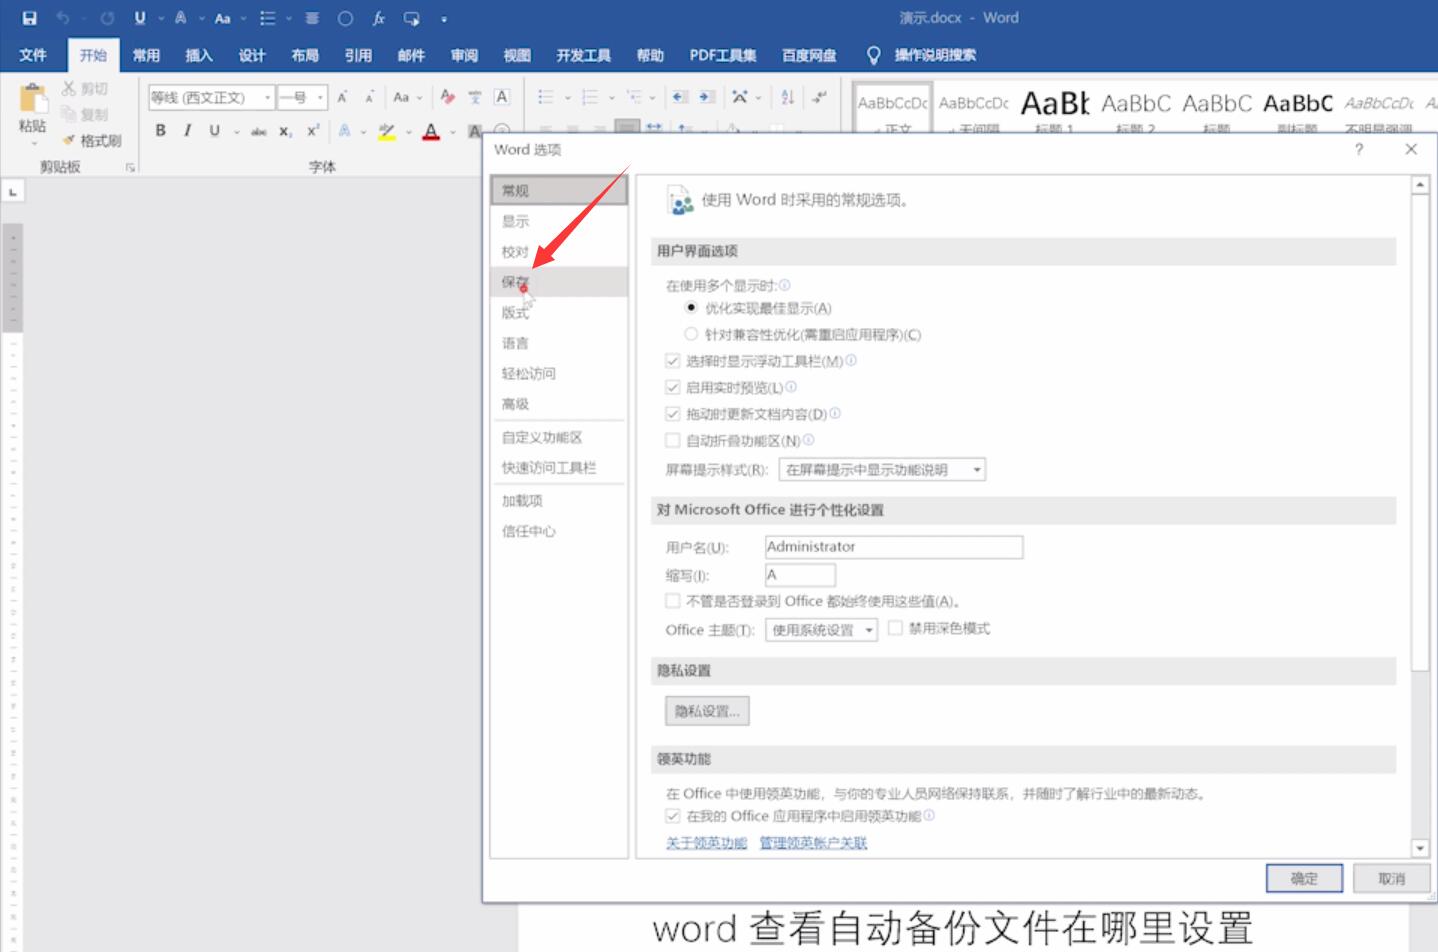The image size is (1438, 952).
Task: Toggle enable Live Preview (L) checkbox
Action: tap(673, 387)
